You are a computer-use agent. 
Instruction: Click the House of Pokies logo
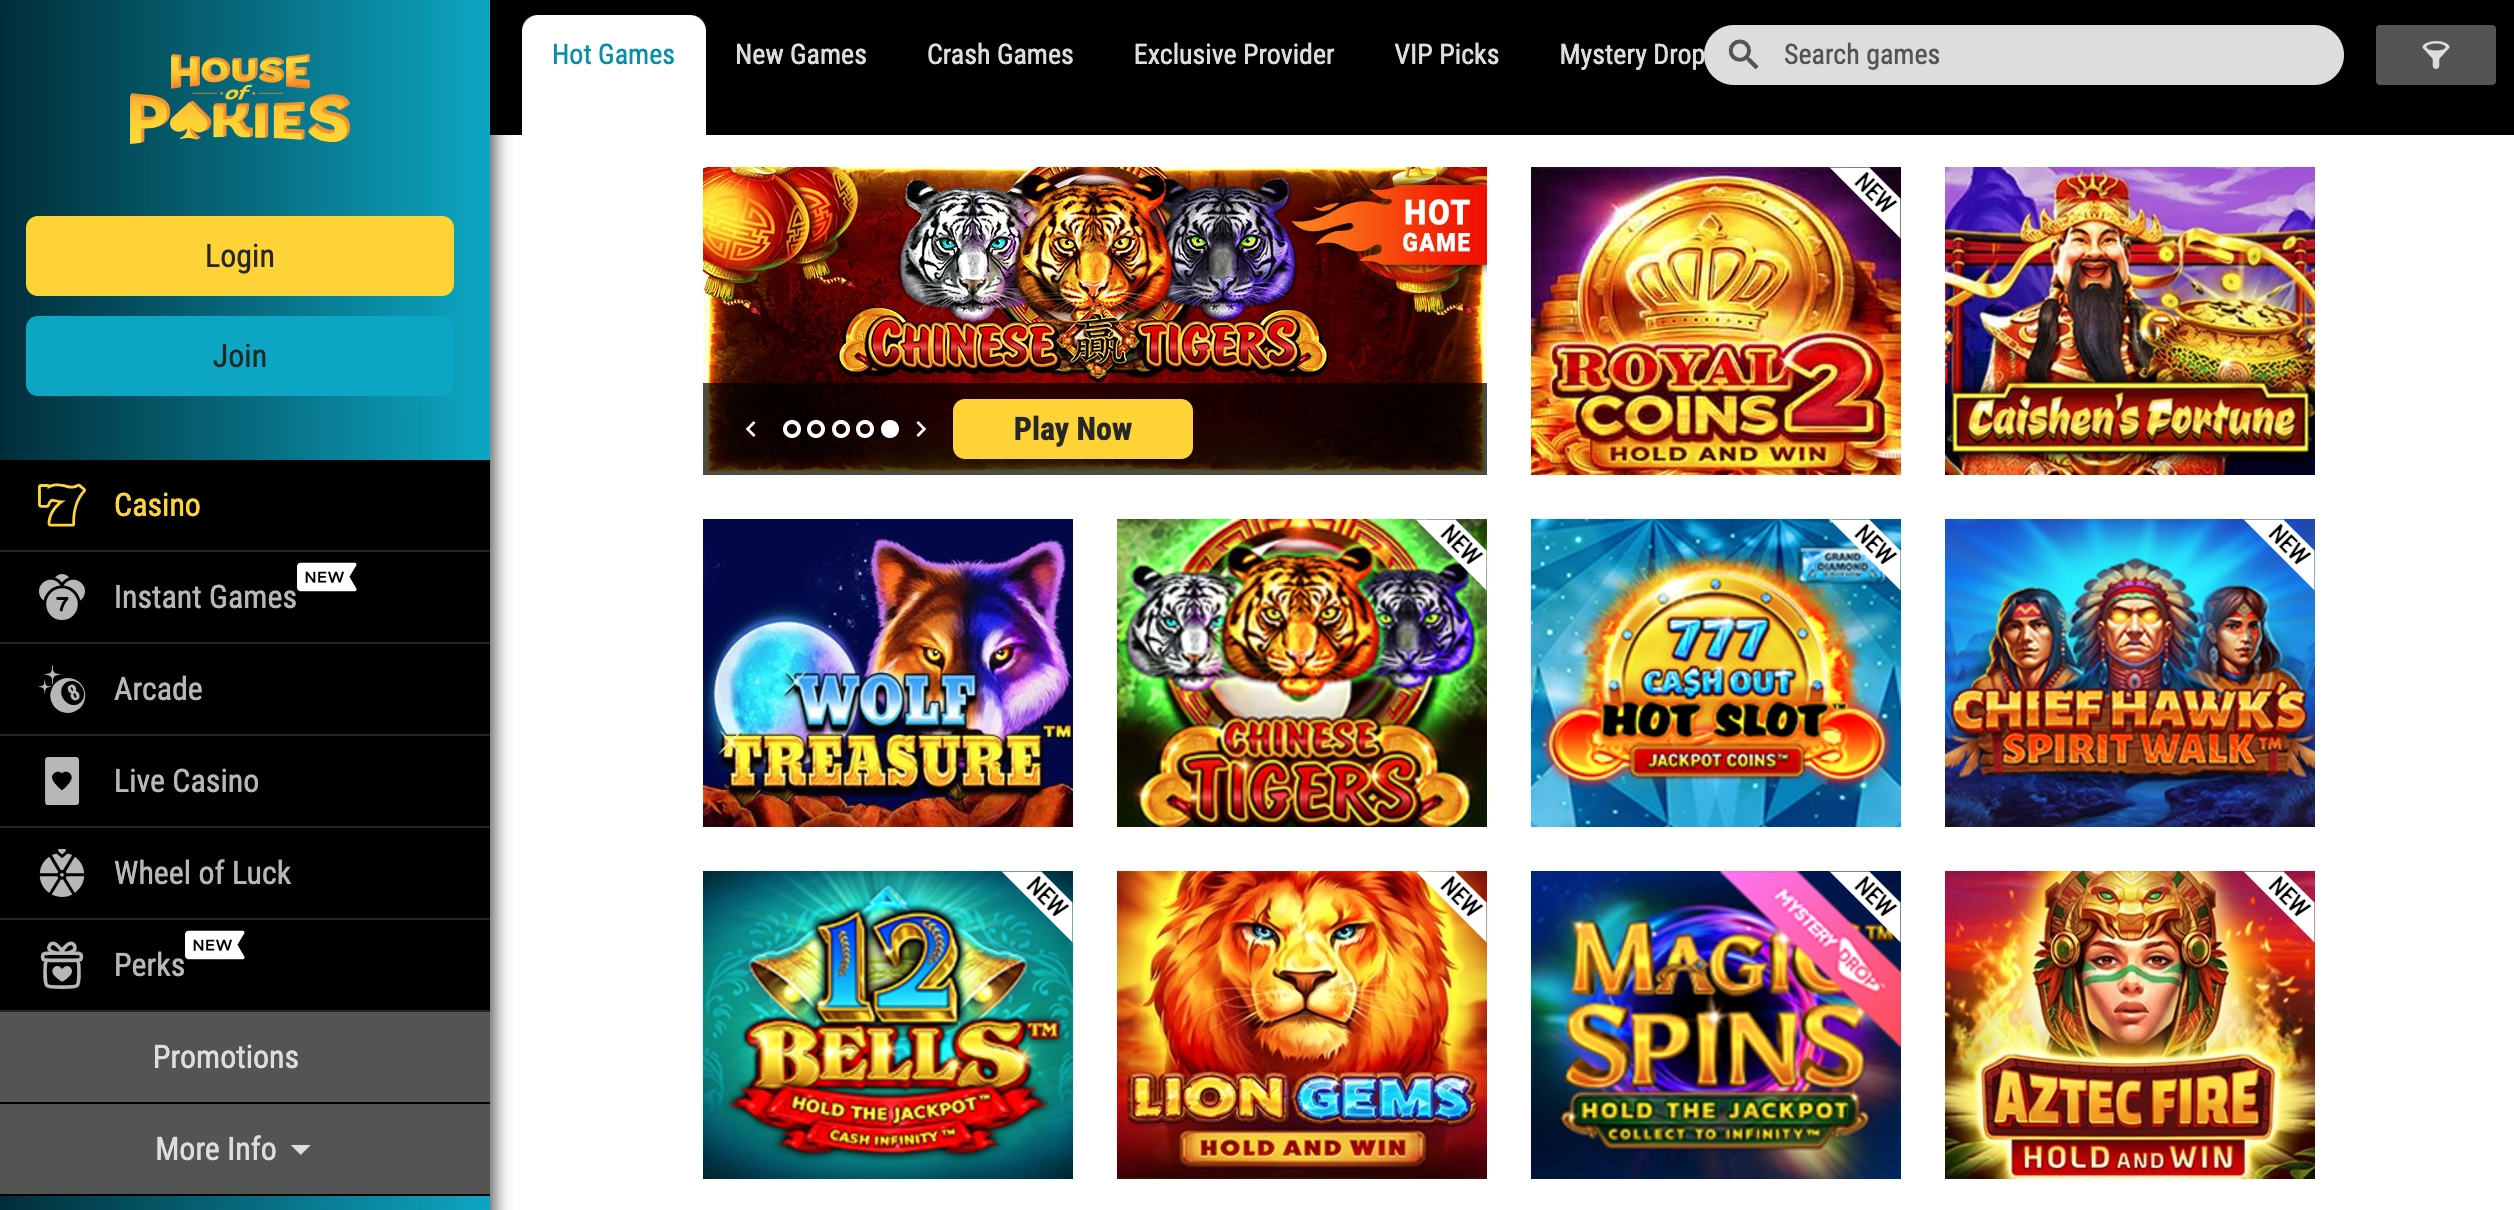tap(240, 98)
